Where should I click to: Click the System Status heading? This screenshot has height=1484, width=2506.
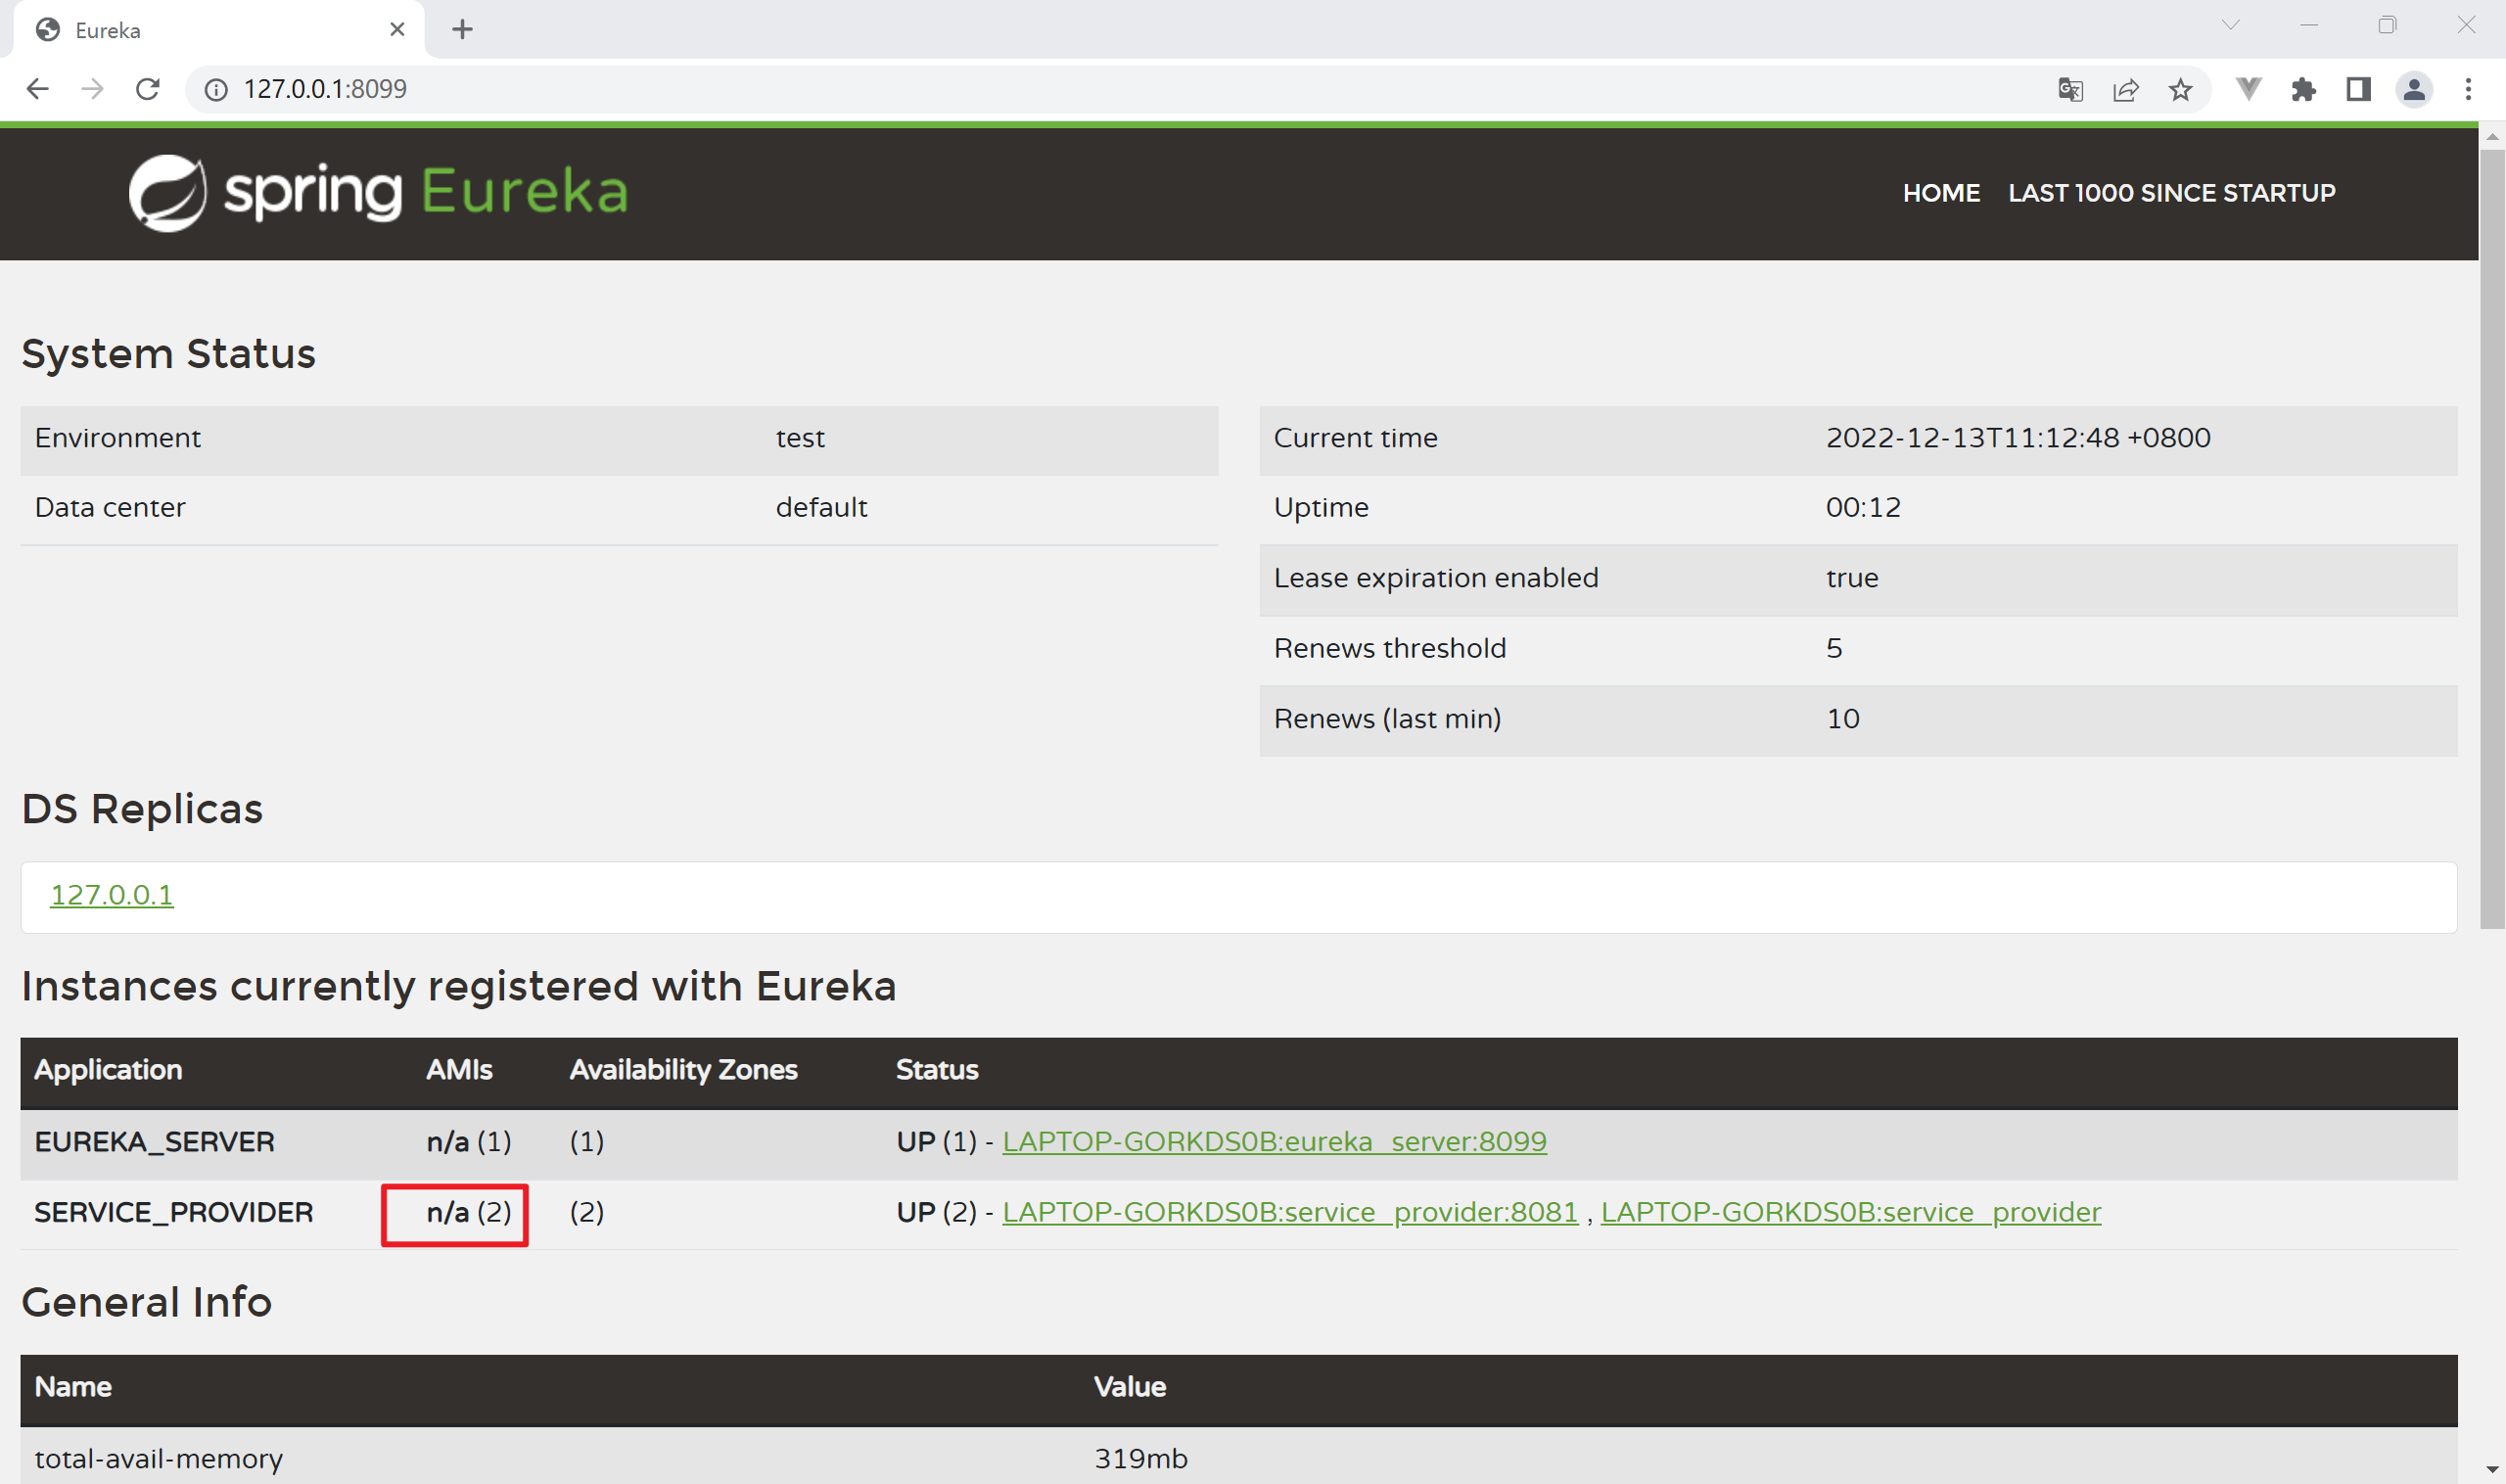point(169,354)
